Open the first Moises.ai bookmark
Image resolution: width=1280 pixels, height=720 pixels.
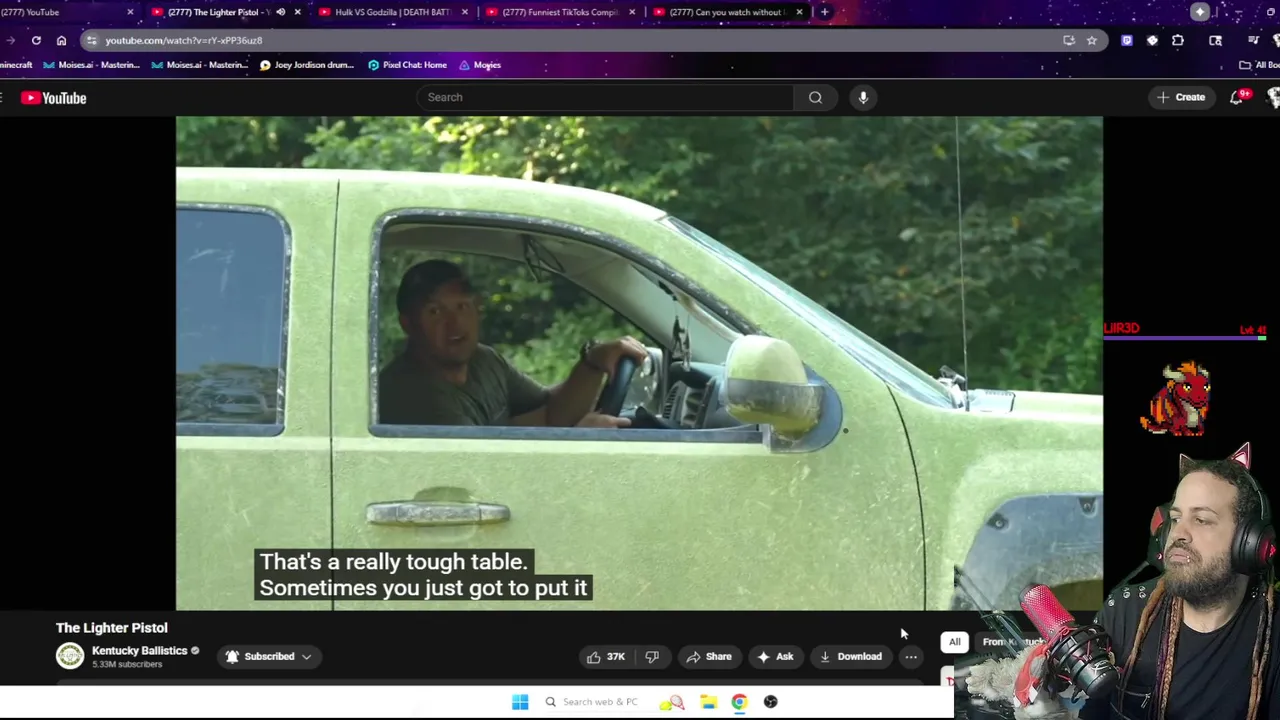click(x=91, y=65)
